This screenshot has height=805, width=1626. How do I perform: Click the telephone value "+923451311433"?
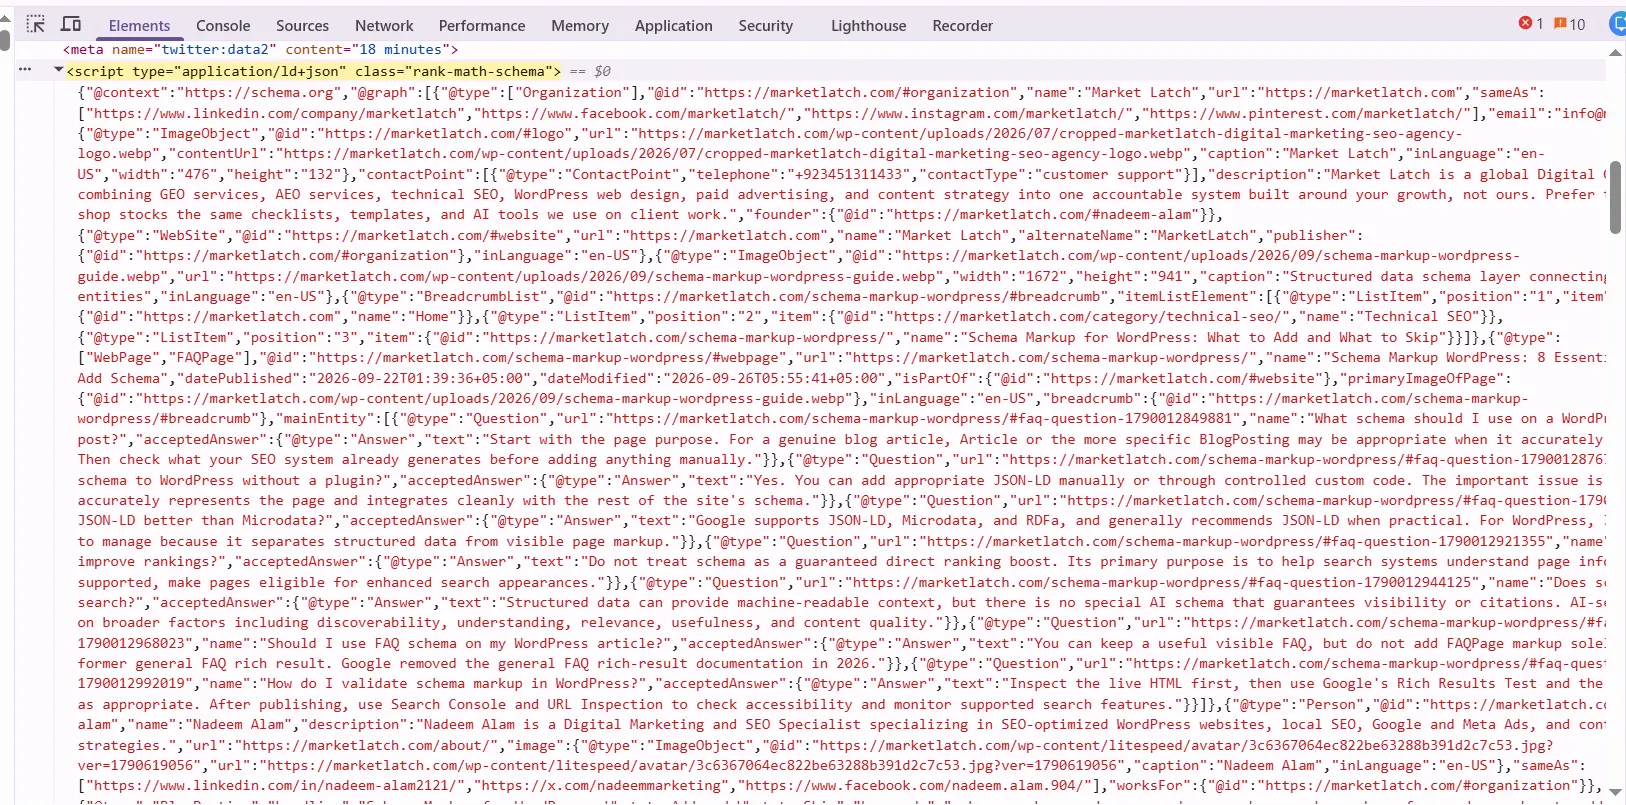coord(848,174)
